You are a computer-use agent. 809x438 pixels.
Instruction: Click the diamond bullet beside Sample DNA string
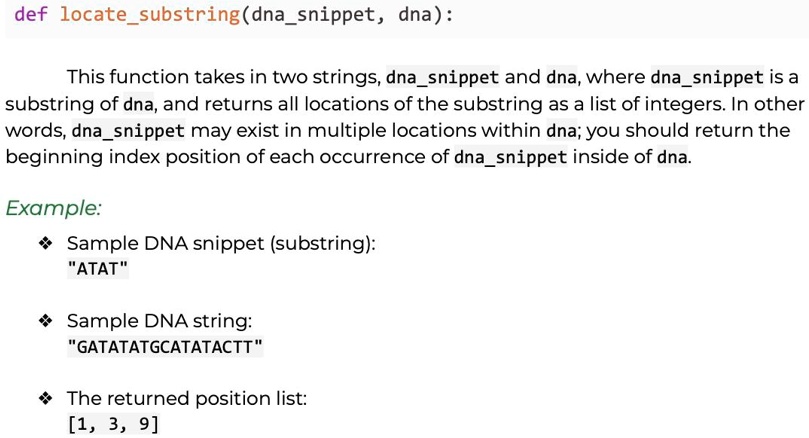(x=45, y=321)
